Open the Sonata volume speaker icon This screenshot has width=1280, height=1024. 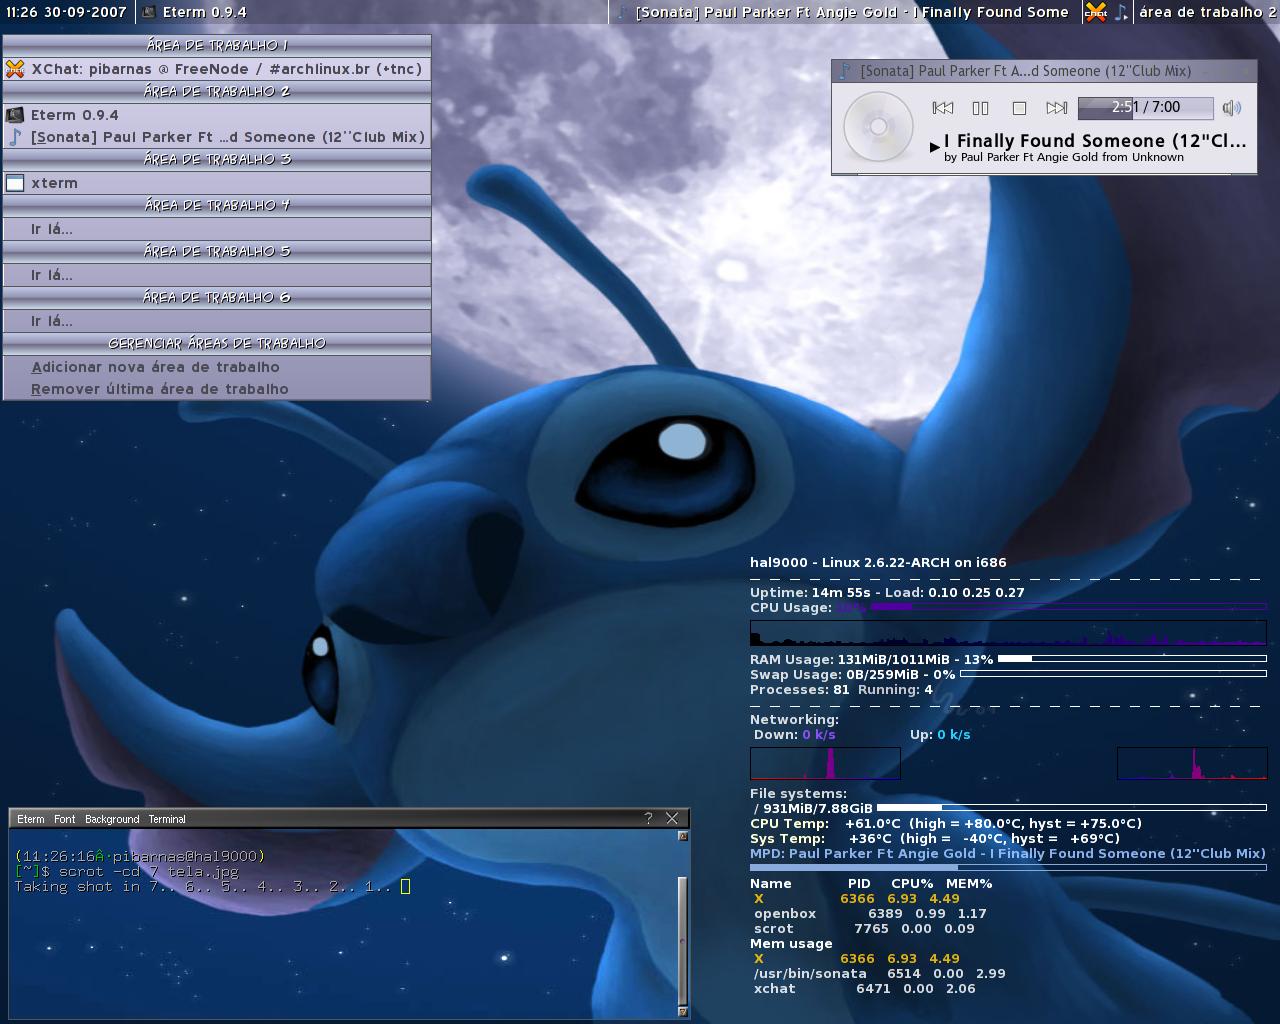tap(1232, 108)
